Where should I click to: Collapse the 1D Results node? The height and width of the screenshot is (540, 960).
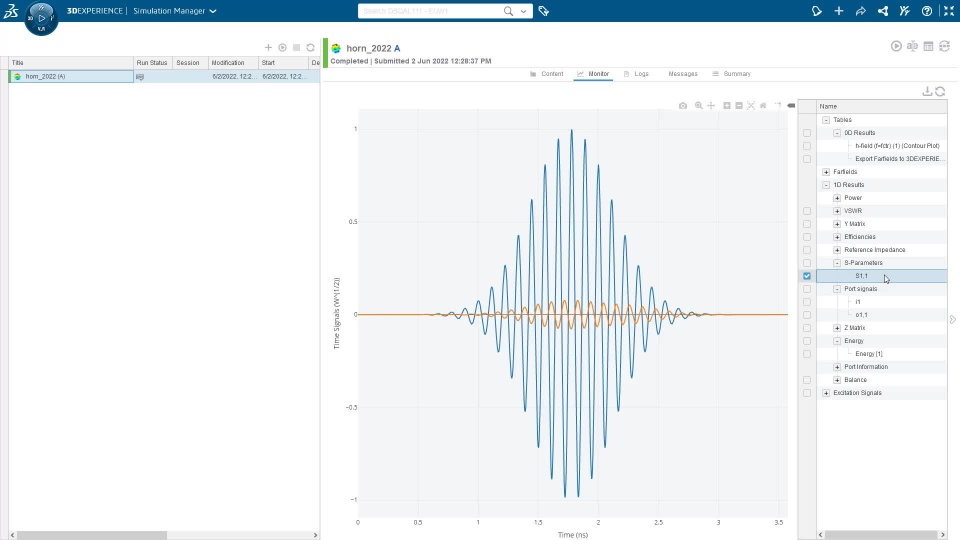pyautogui.click(x=826, y=185)
